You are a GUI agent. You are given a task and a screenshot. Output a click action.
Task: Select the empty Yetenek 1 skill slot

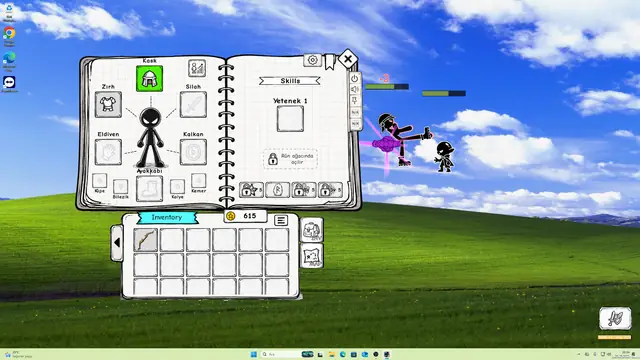(x=290, y=119)
